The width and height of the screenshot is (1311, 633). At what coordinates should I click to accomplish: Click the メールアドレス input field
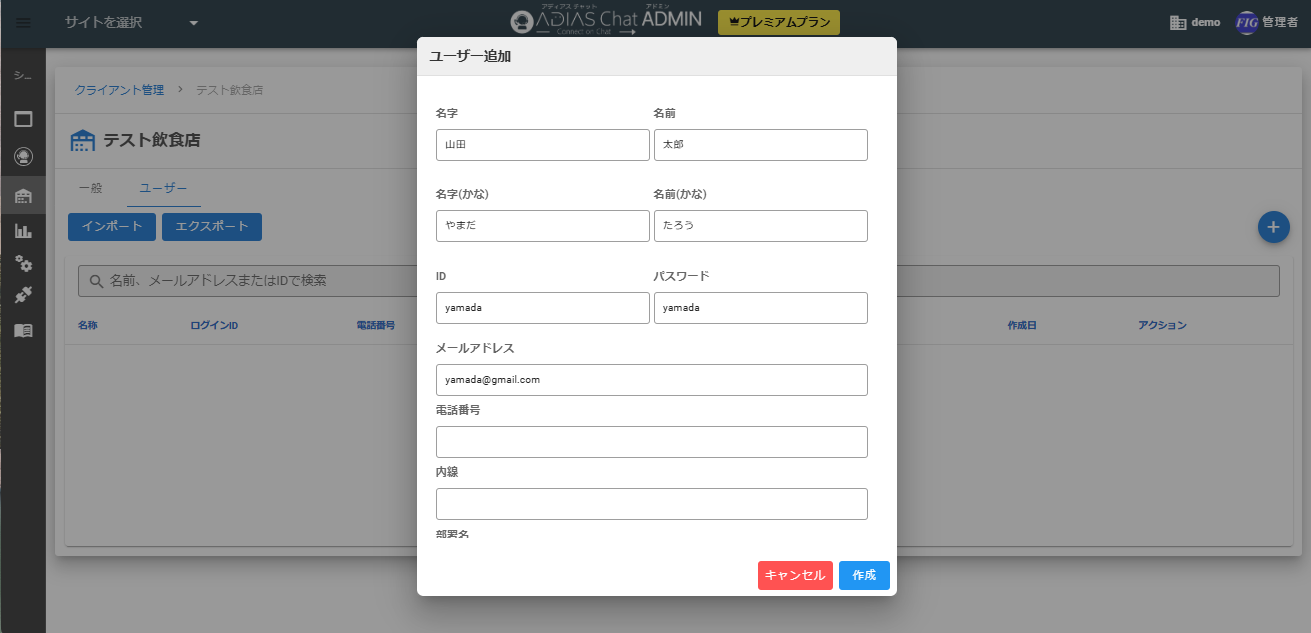tap(651, 380)
